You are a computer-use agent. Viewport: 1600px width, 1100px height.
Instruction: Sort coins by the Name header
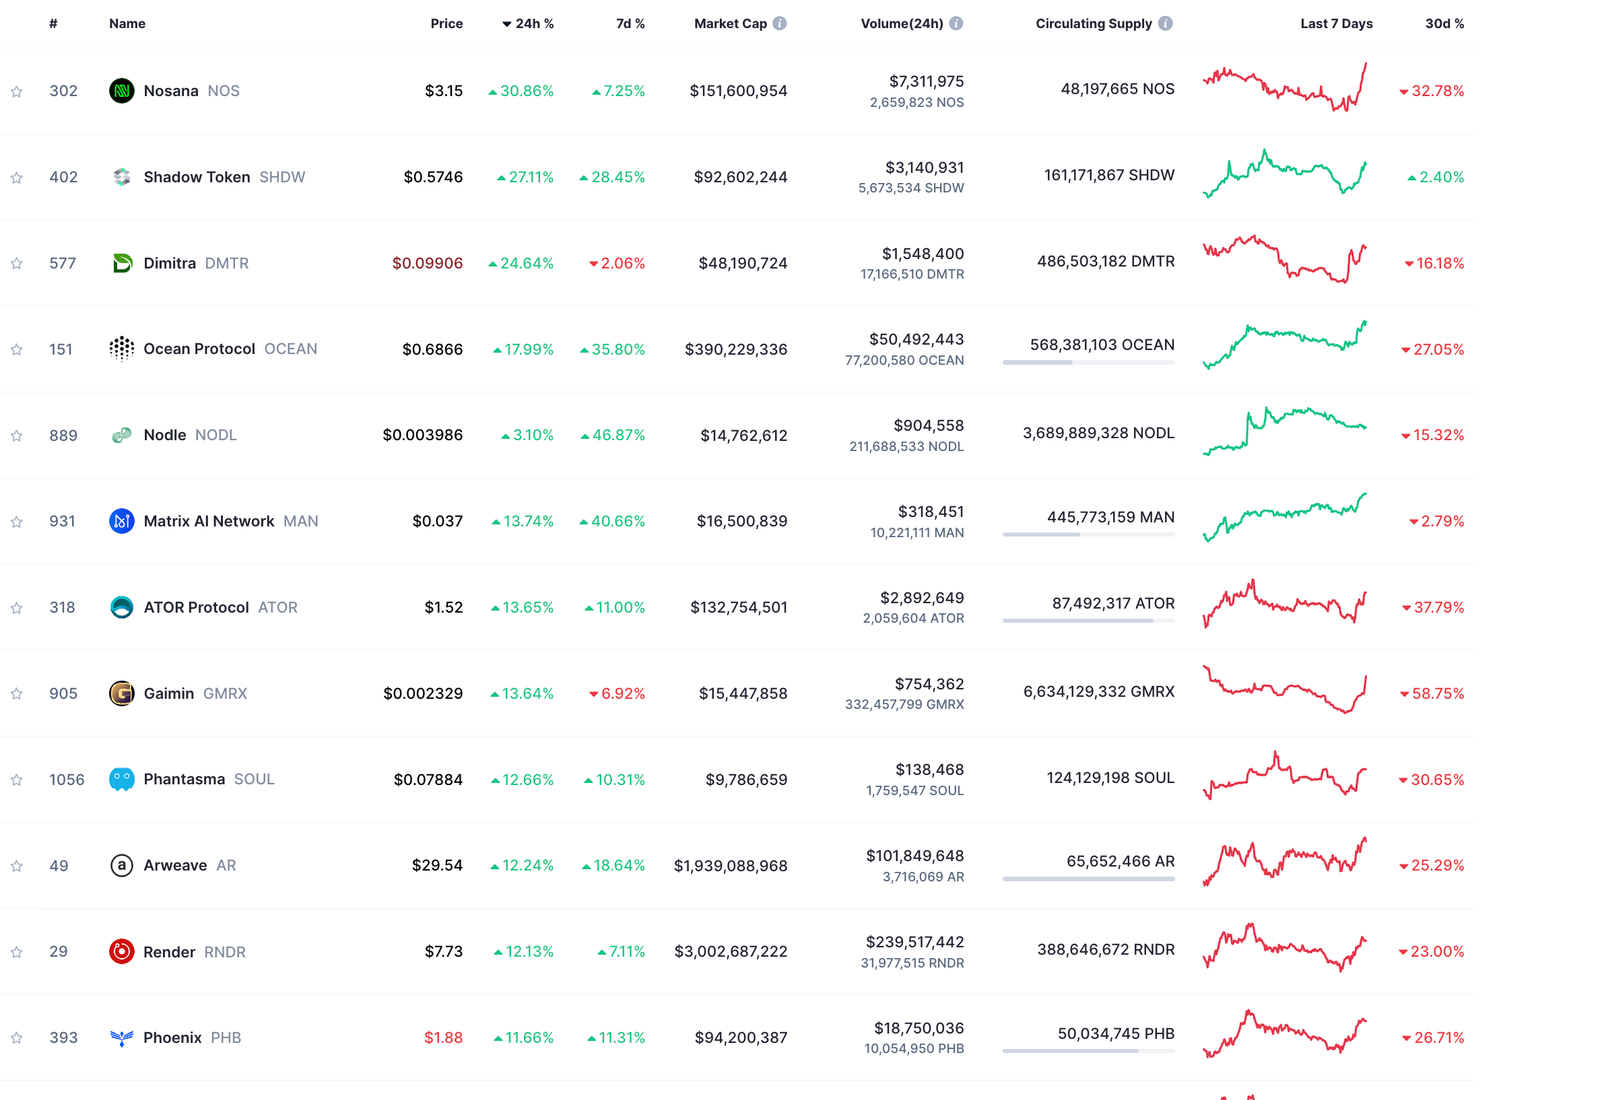[x=127, y=24]
